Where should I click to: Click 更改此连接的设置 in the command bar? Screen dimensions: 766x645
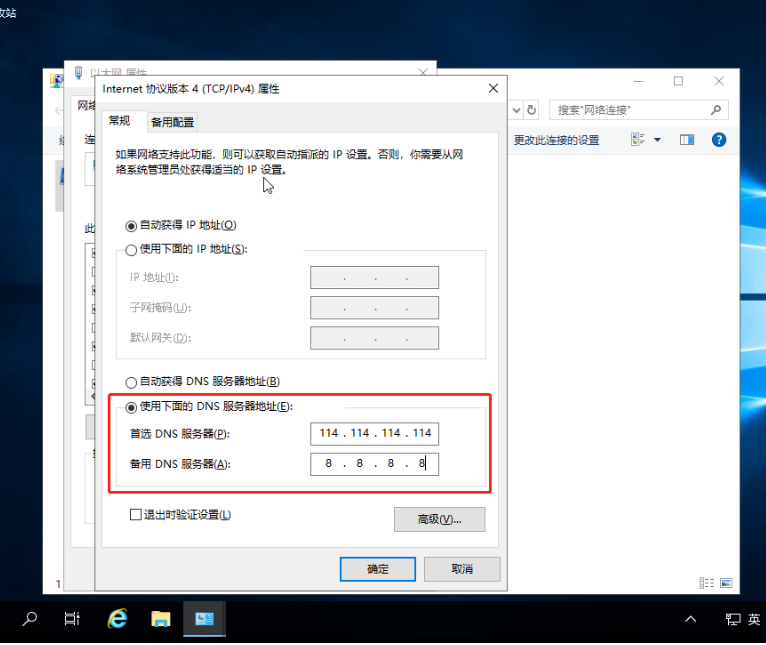[556, 140]
